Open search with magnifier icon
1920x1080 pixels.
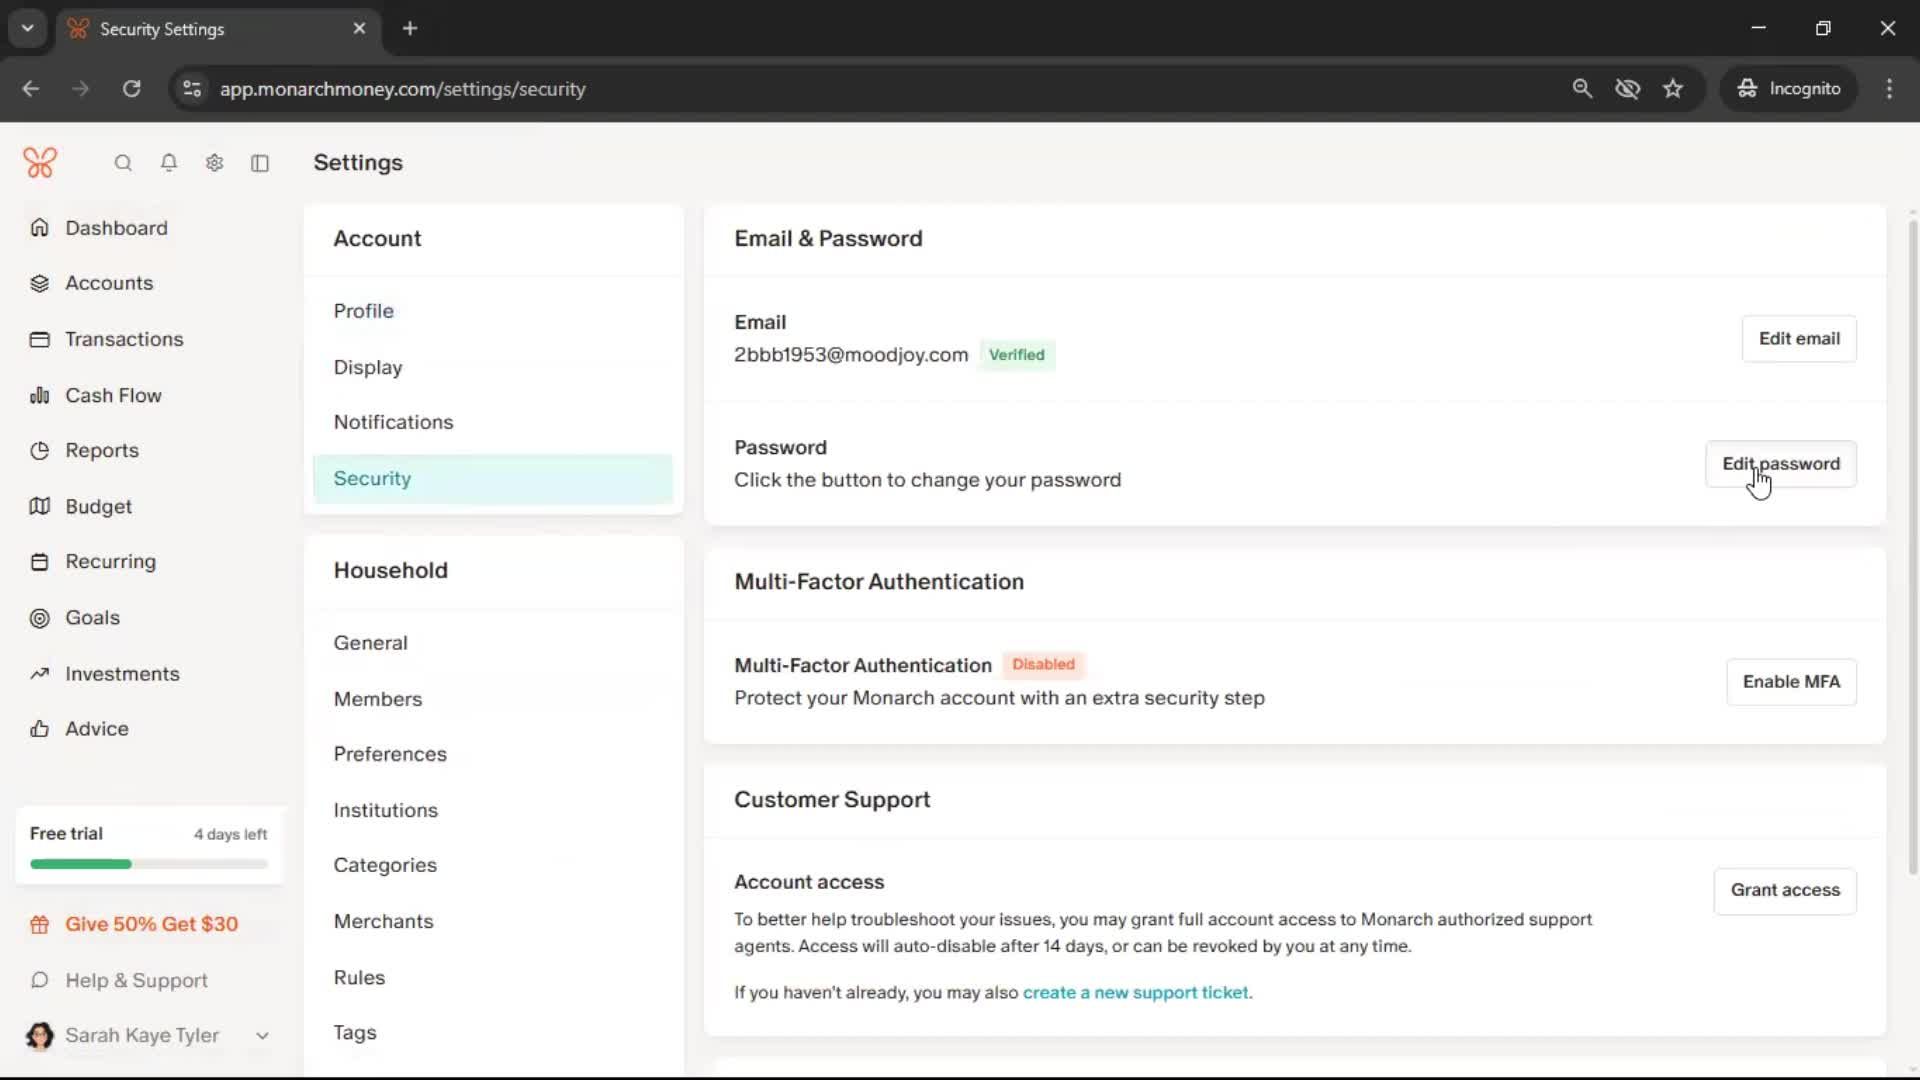(x=123, y=163)
